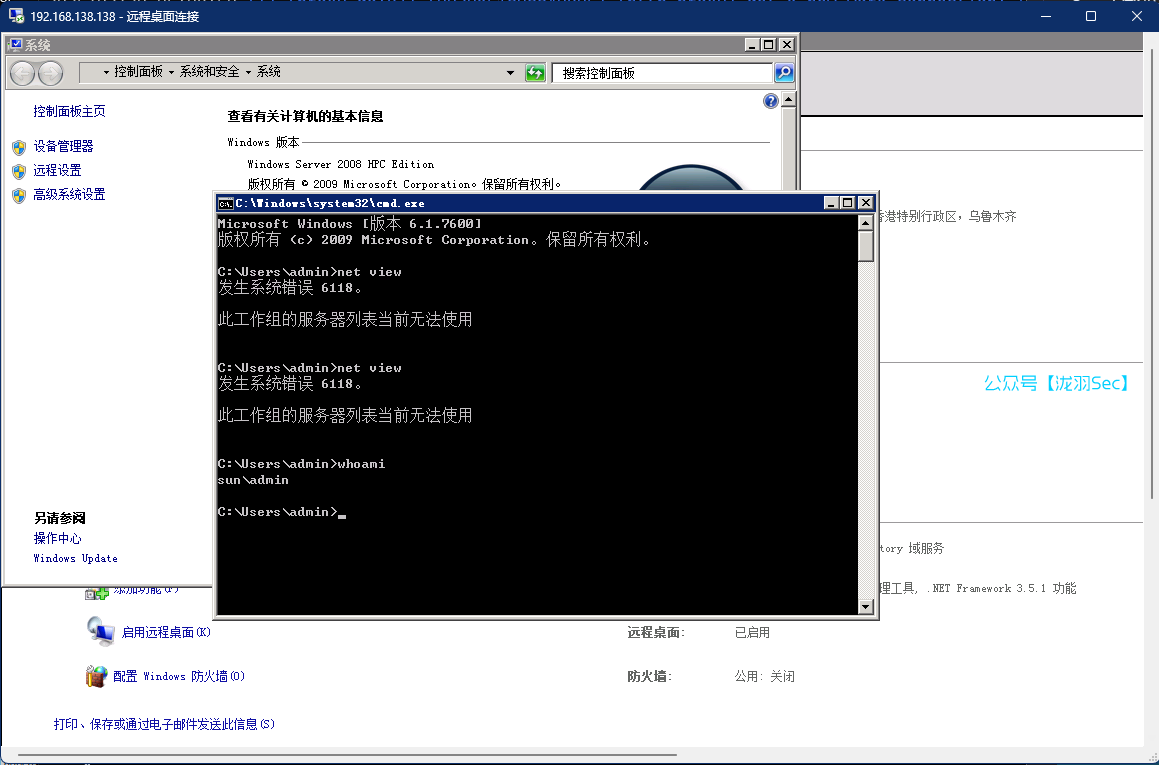The width and height of the screenshot is (1159, 765).
Task: Click the green refresh icon in address bar
Action: click(x=535, y=73)
